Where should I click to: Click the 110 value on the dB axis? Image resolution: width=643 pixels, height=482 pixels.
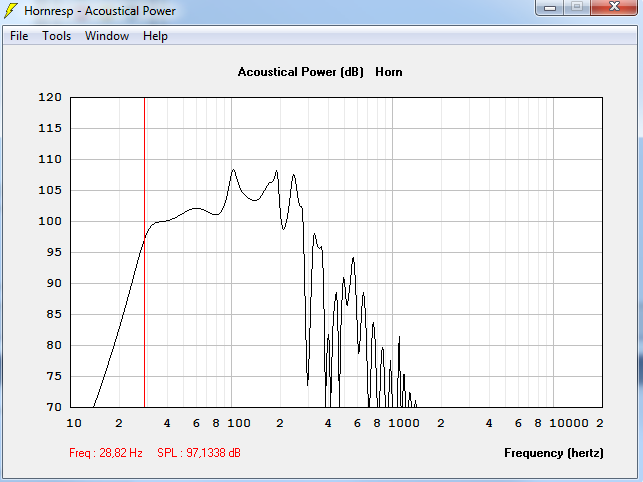[x=50, y=159]
